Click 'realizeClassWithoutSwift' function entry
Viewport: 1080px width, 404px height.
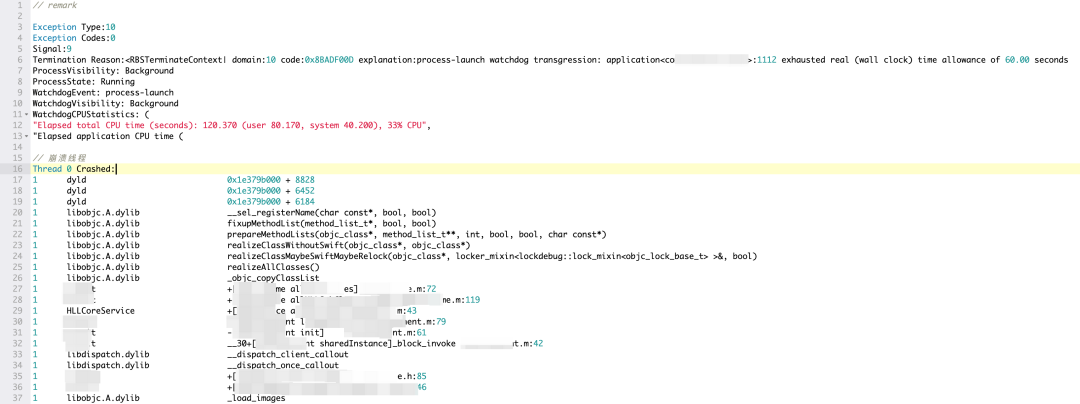(349, 246)
